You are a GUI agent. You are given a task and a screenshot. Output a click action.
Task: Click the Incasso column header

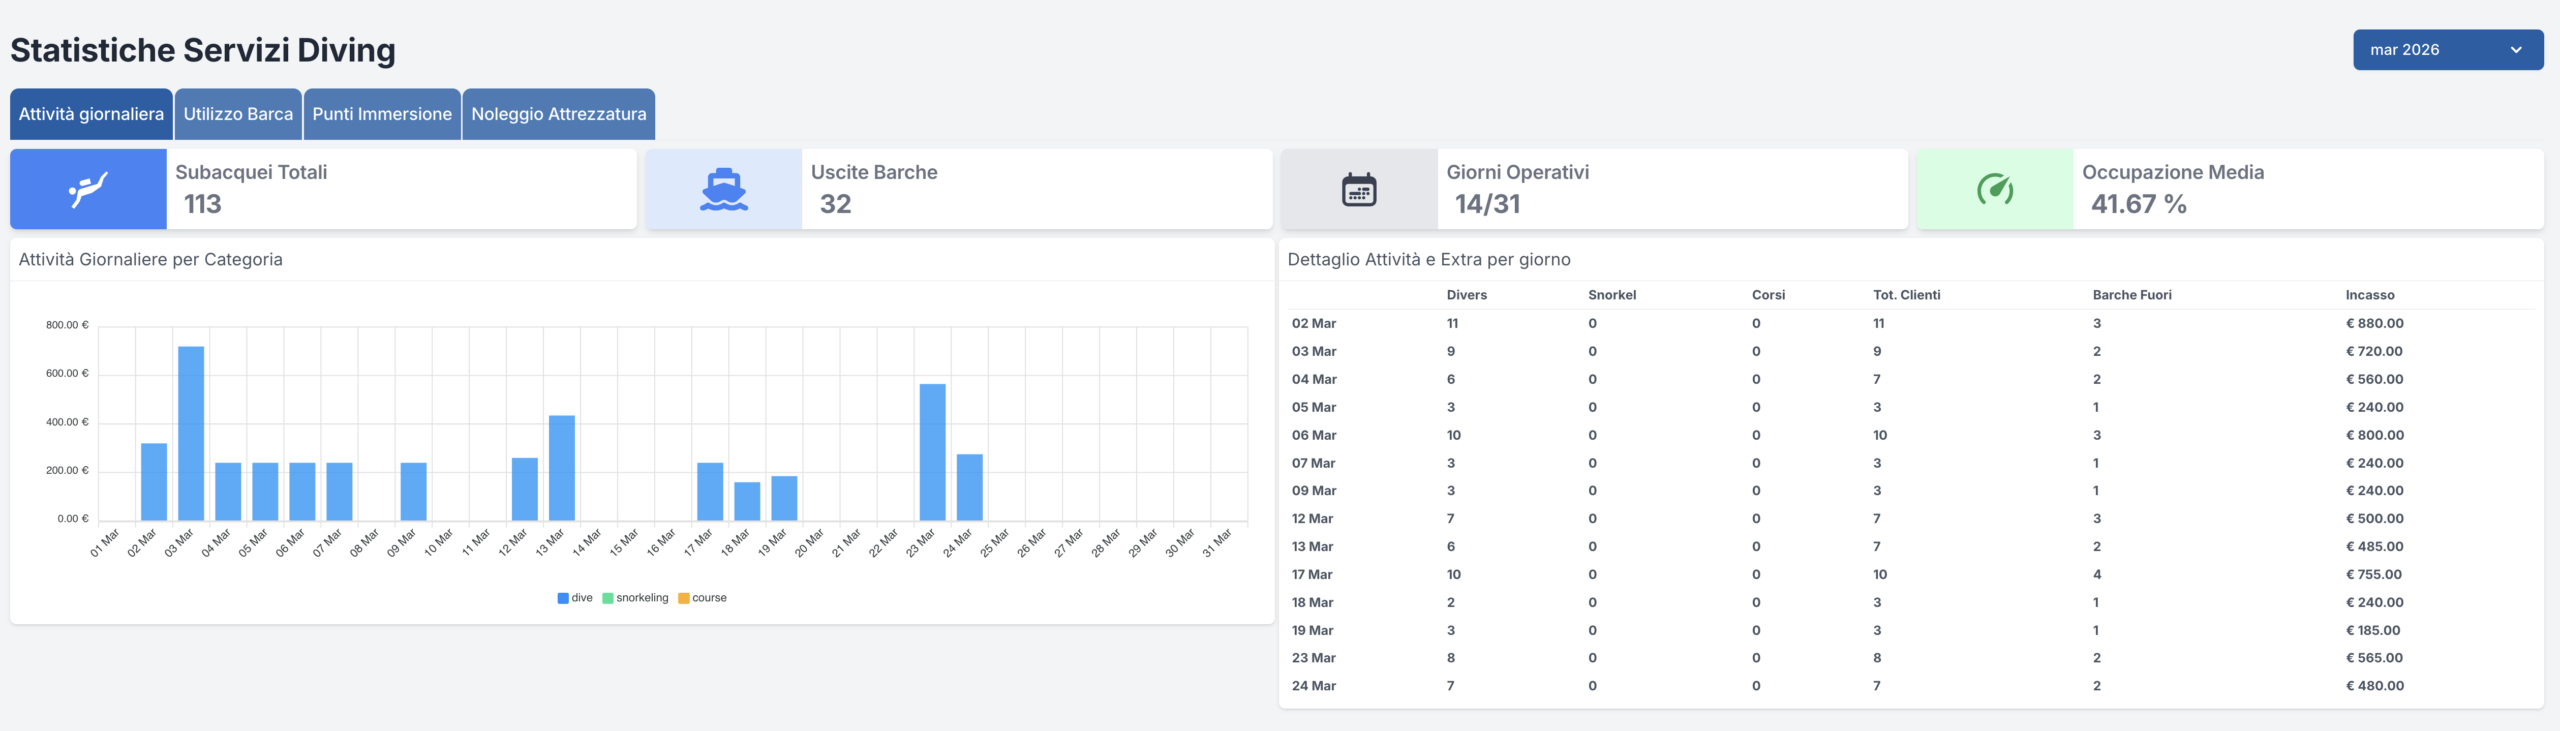tap(2369, 295)
